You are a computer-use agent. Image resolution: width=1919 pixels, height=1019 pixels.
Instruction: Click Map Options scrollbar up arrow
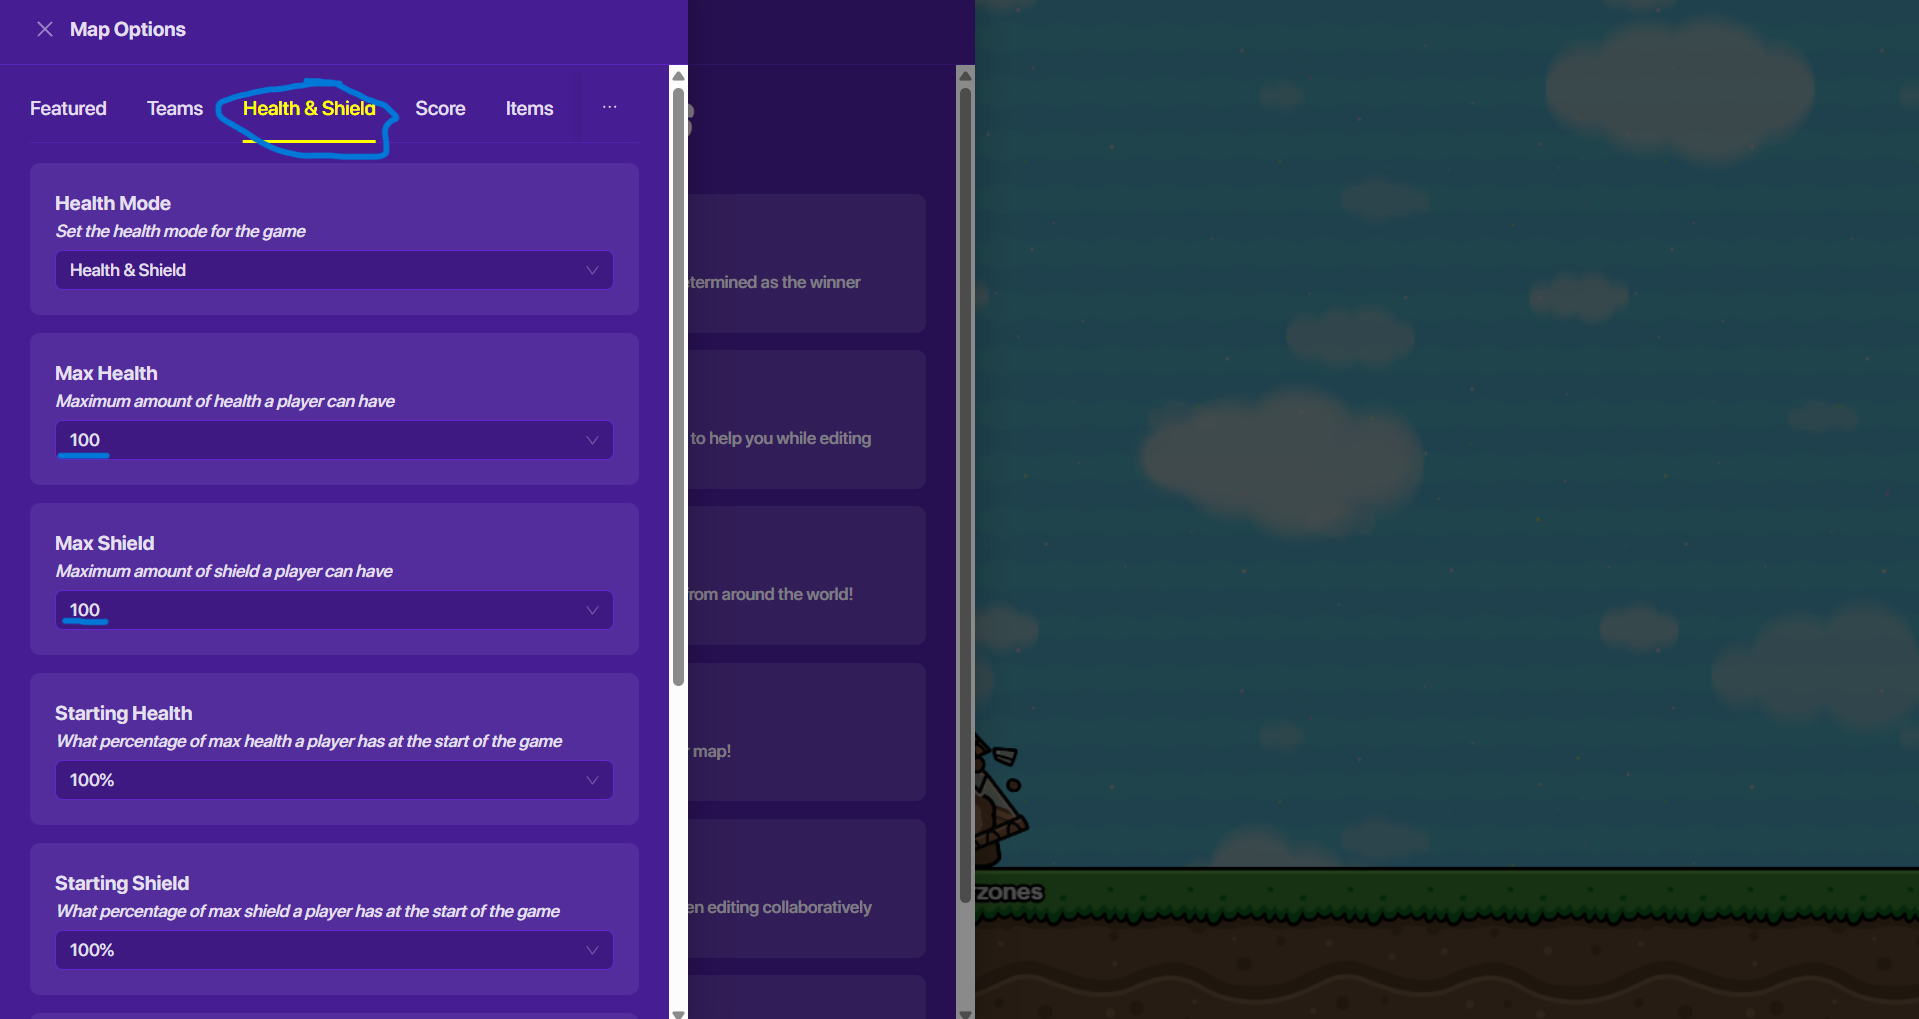pos(678,76)
